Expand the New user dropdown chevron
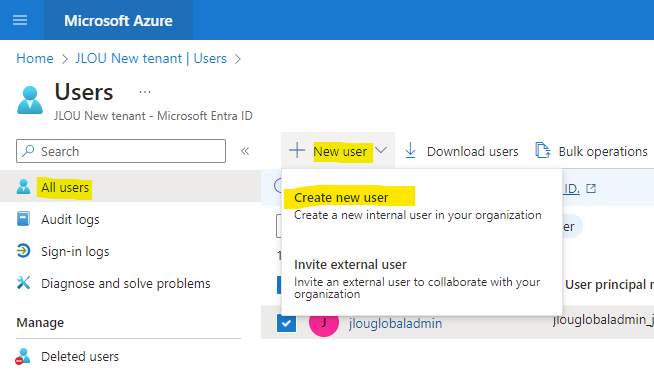This screenshot has width=654, height=373. pos(381,150)
